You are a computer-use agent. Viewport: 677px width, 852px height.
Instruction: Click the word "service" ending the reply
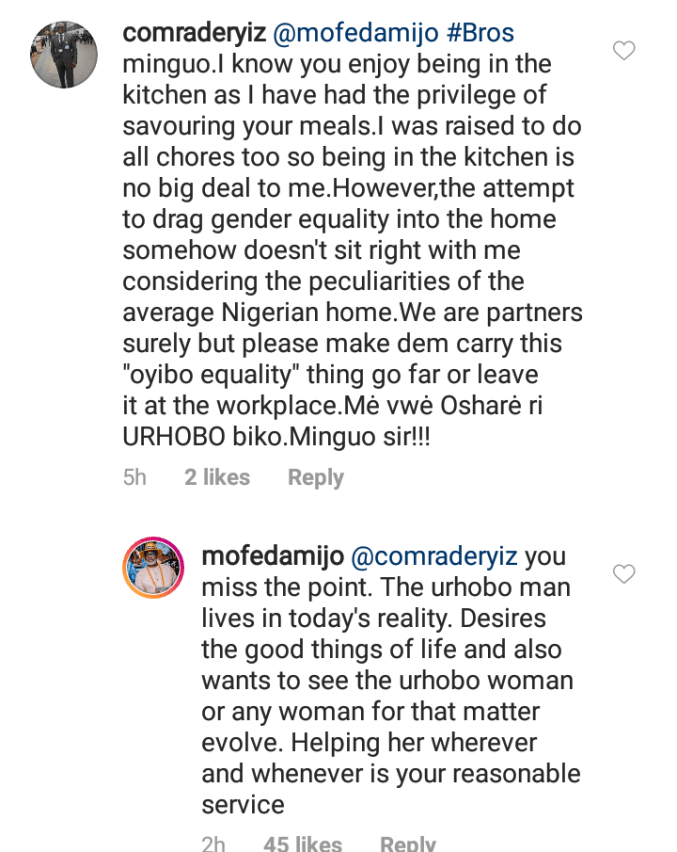pos(243,805)
